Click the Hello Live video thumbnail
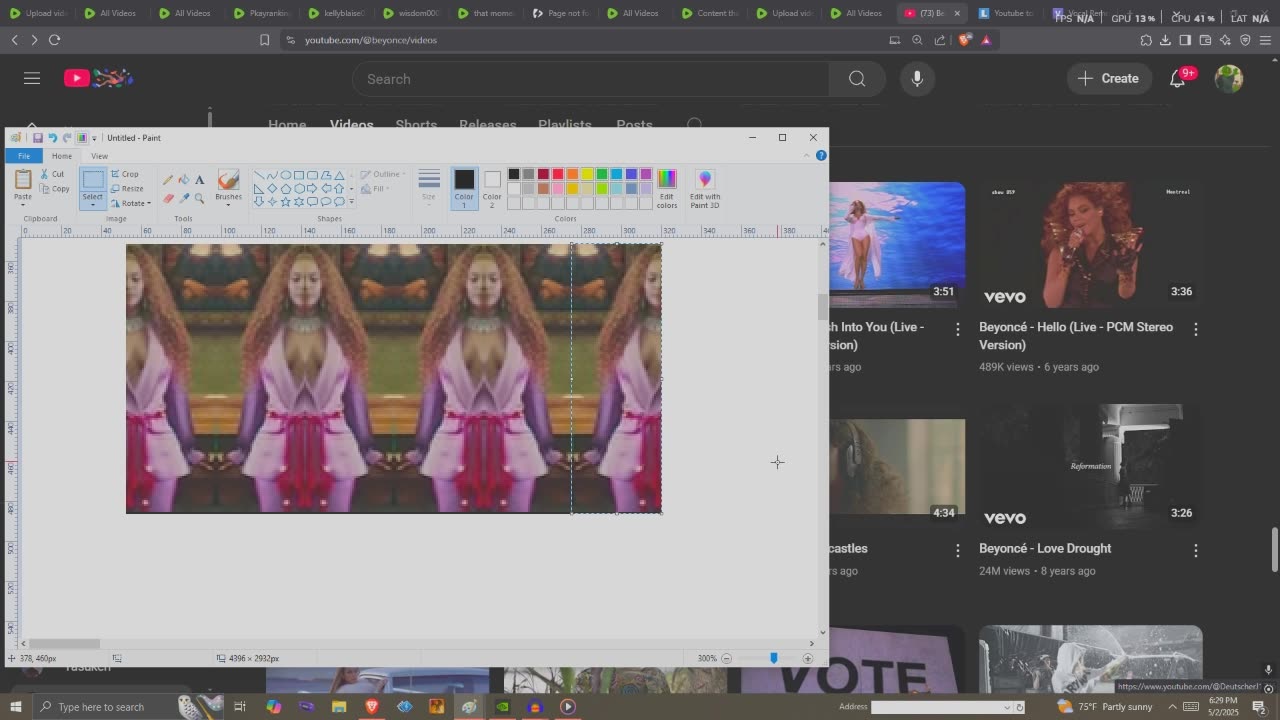This screenshot has height=720, width=1280. pyautogui.click(x=1091, y=244)
